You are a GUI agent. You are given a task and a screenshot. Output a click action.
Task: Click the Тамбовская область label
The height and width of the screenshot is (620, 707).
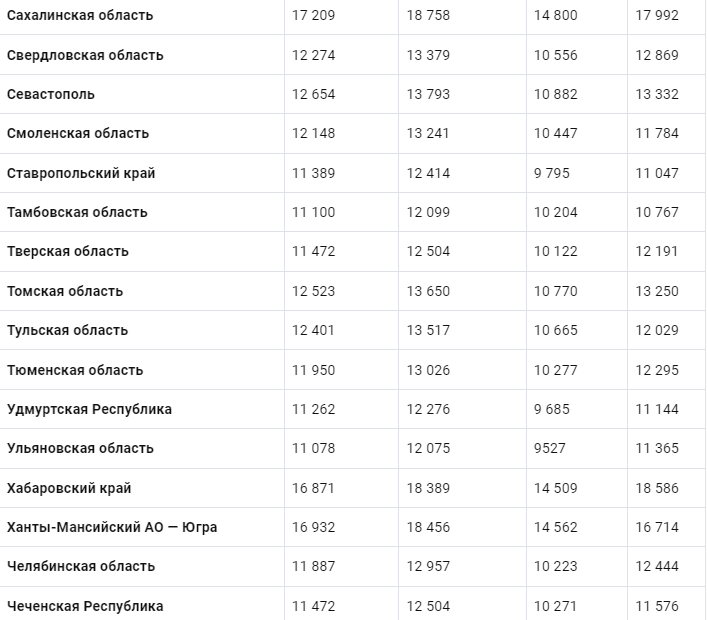tap(77, 212)
